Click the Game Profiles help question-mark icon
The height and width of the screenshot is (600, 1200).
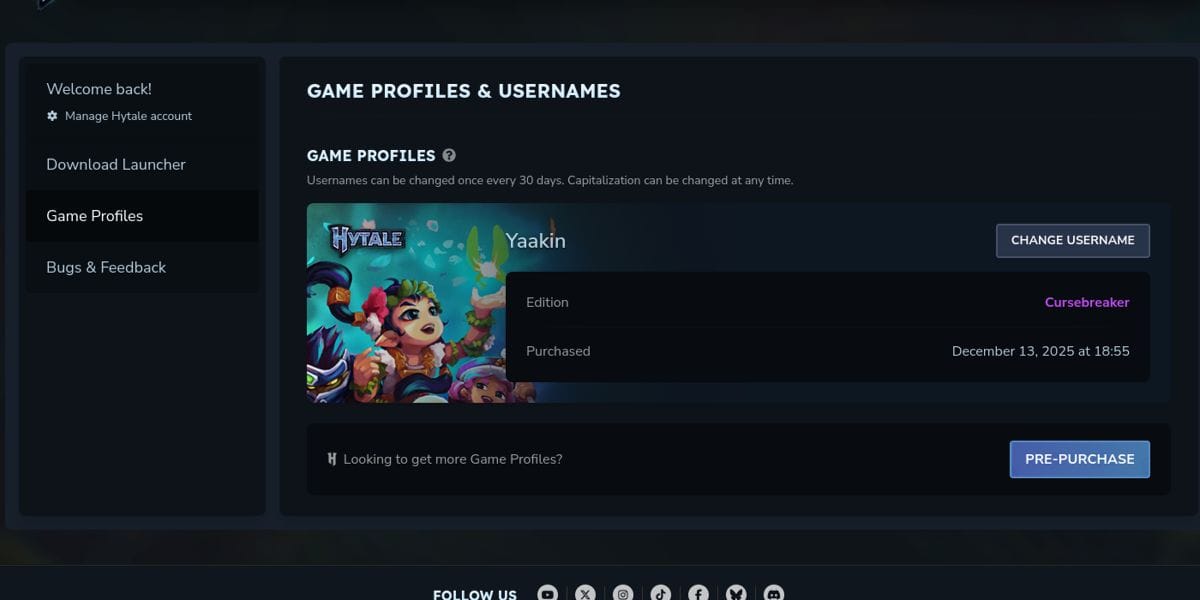point(449,155)
